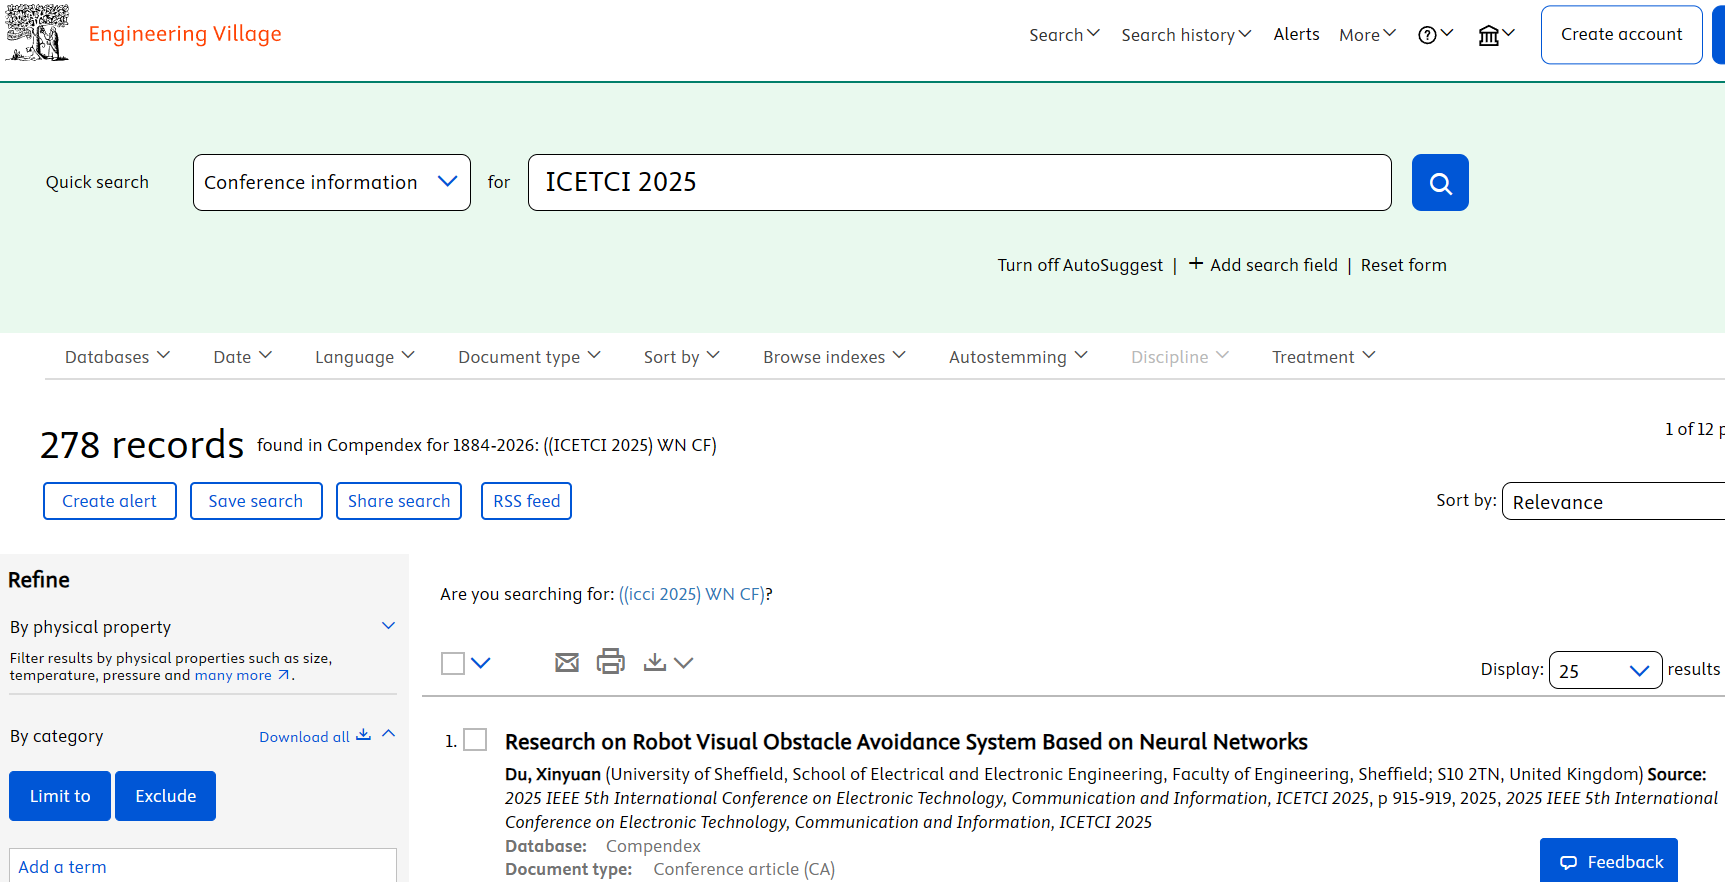The height and width of the screenshot is (882, 1725).
Task: Click the ICETCI 2025 search input
Action: click(x=960, y=183)
